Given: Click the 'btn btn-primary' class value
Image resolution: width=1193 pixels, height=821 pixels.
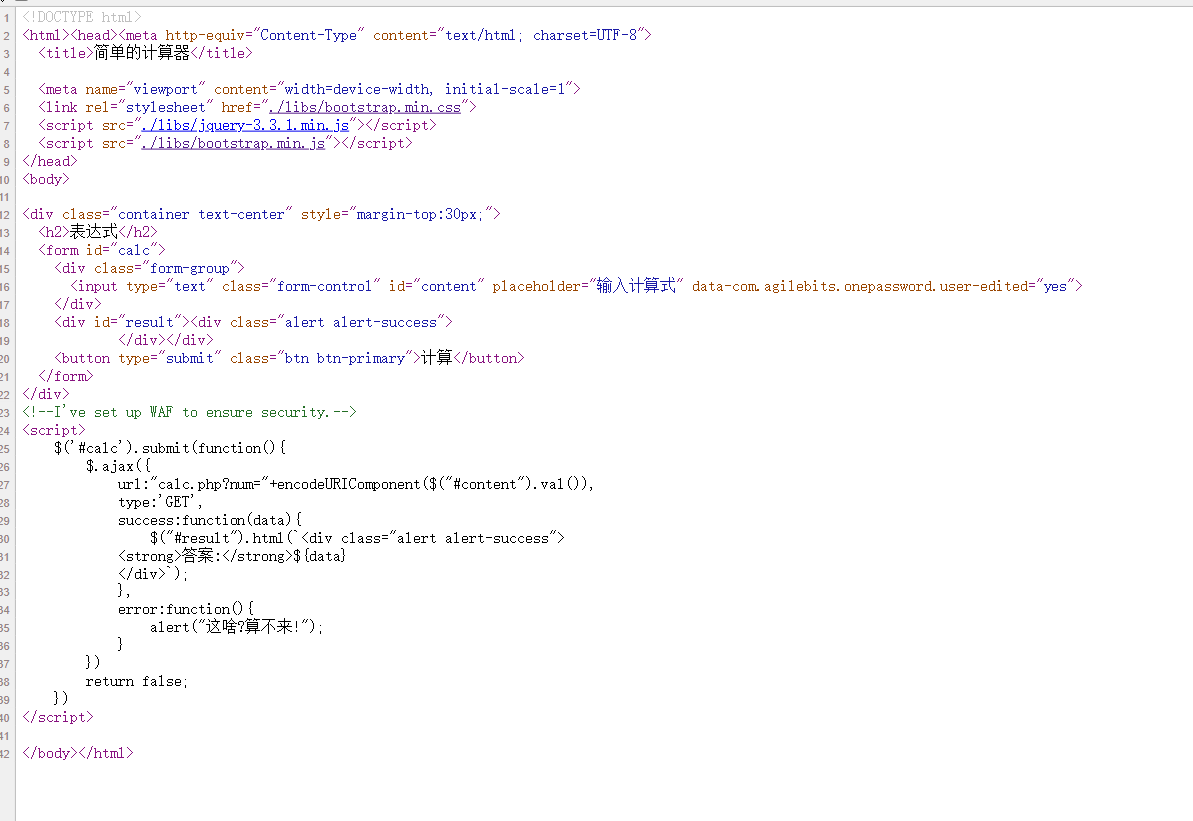Looking at the screenshot, I should click(x=345, y=358).
